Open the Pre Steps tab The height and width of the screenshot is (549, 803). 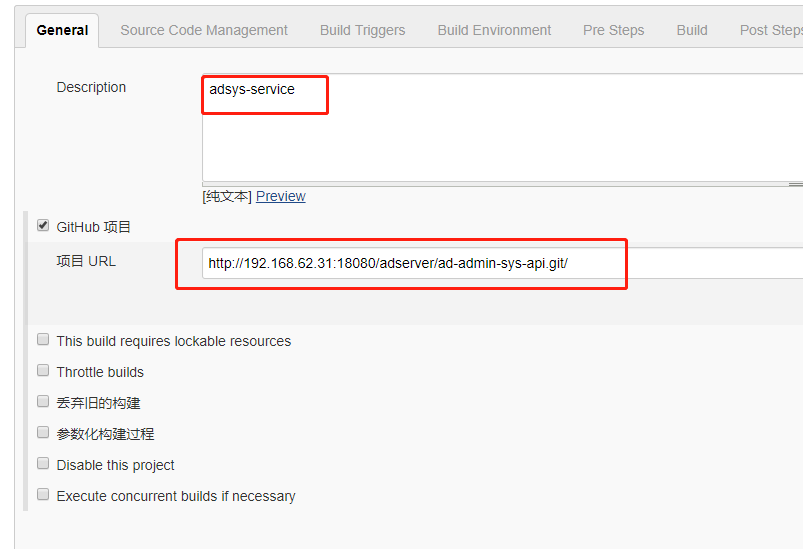pyautogui.click(x=614, y=31)
